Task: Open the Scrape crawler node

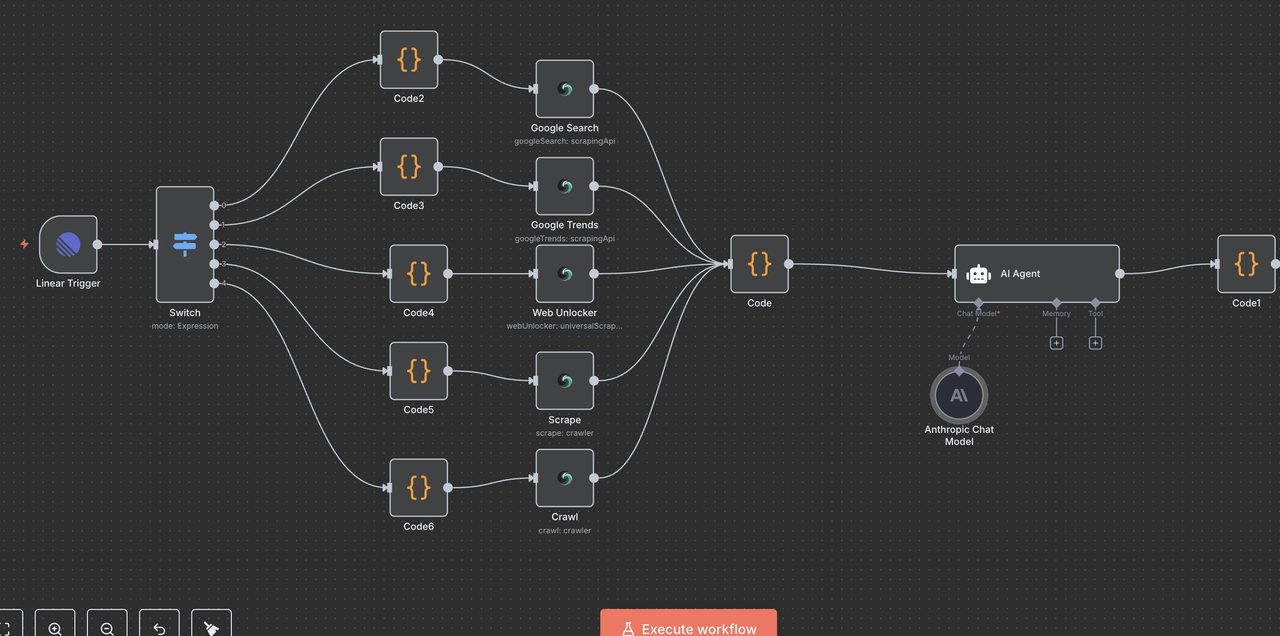Action: (565, 380)
